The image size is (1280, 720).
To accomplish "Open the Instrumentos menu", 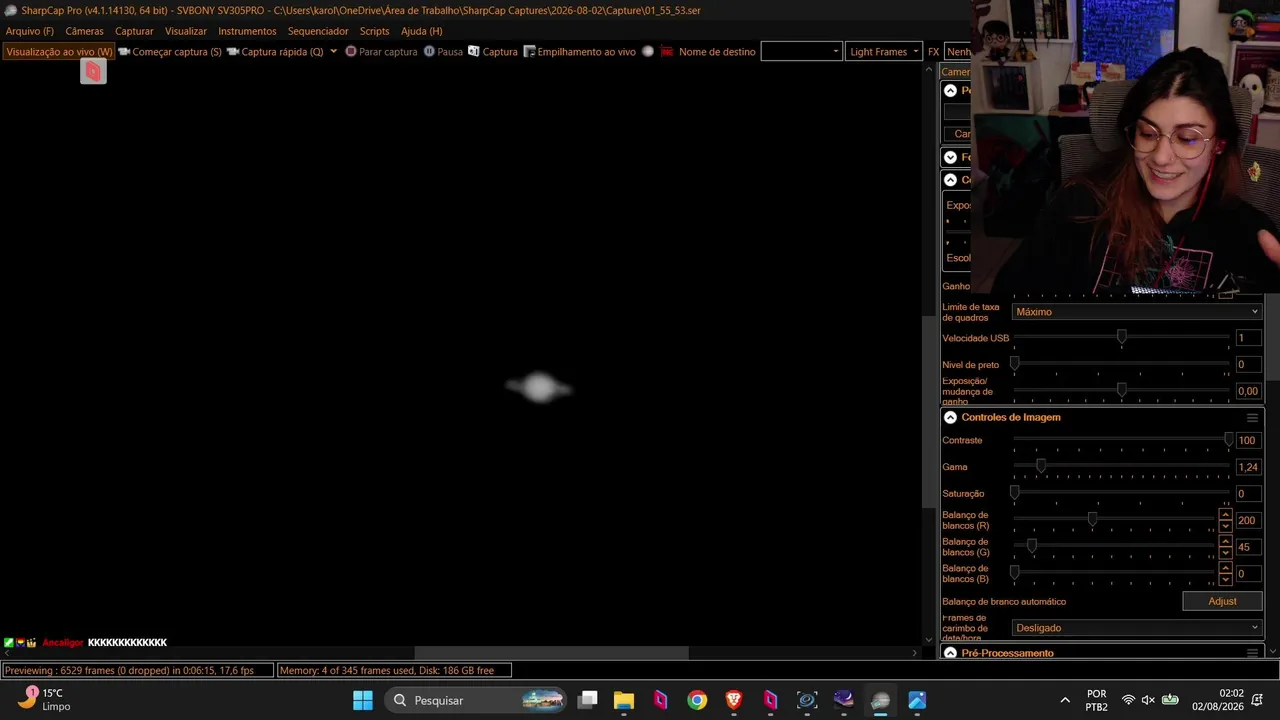I will (x=247, y=31).
